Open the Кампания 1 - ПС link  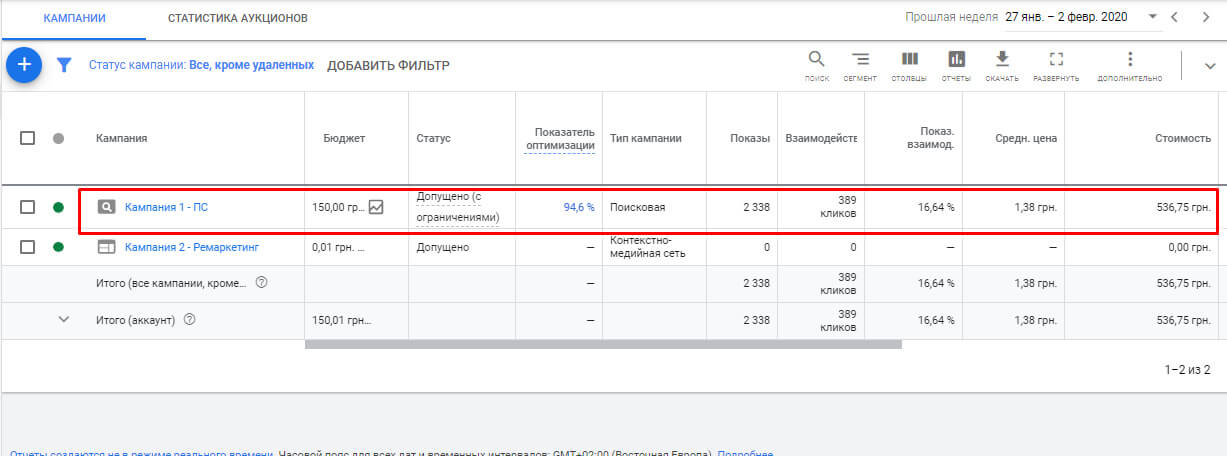[x=166, y=207]
